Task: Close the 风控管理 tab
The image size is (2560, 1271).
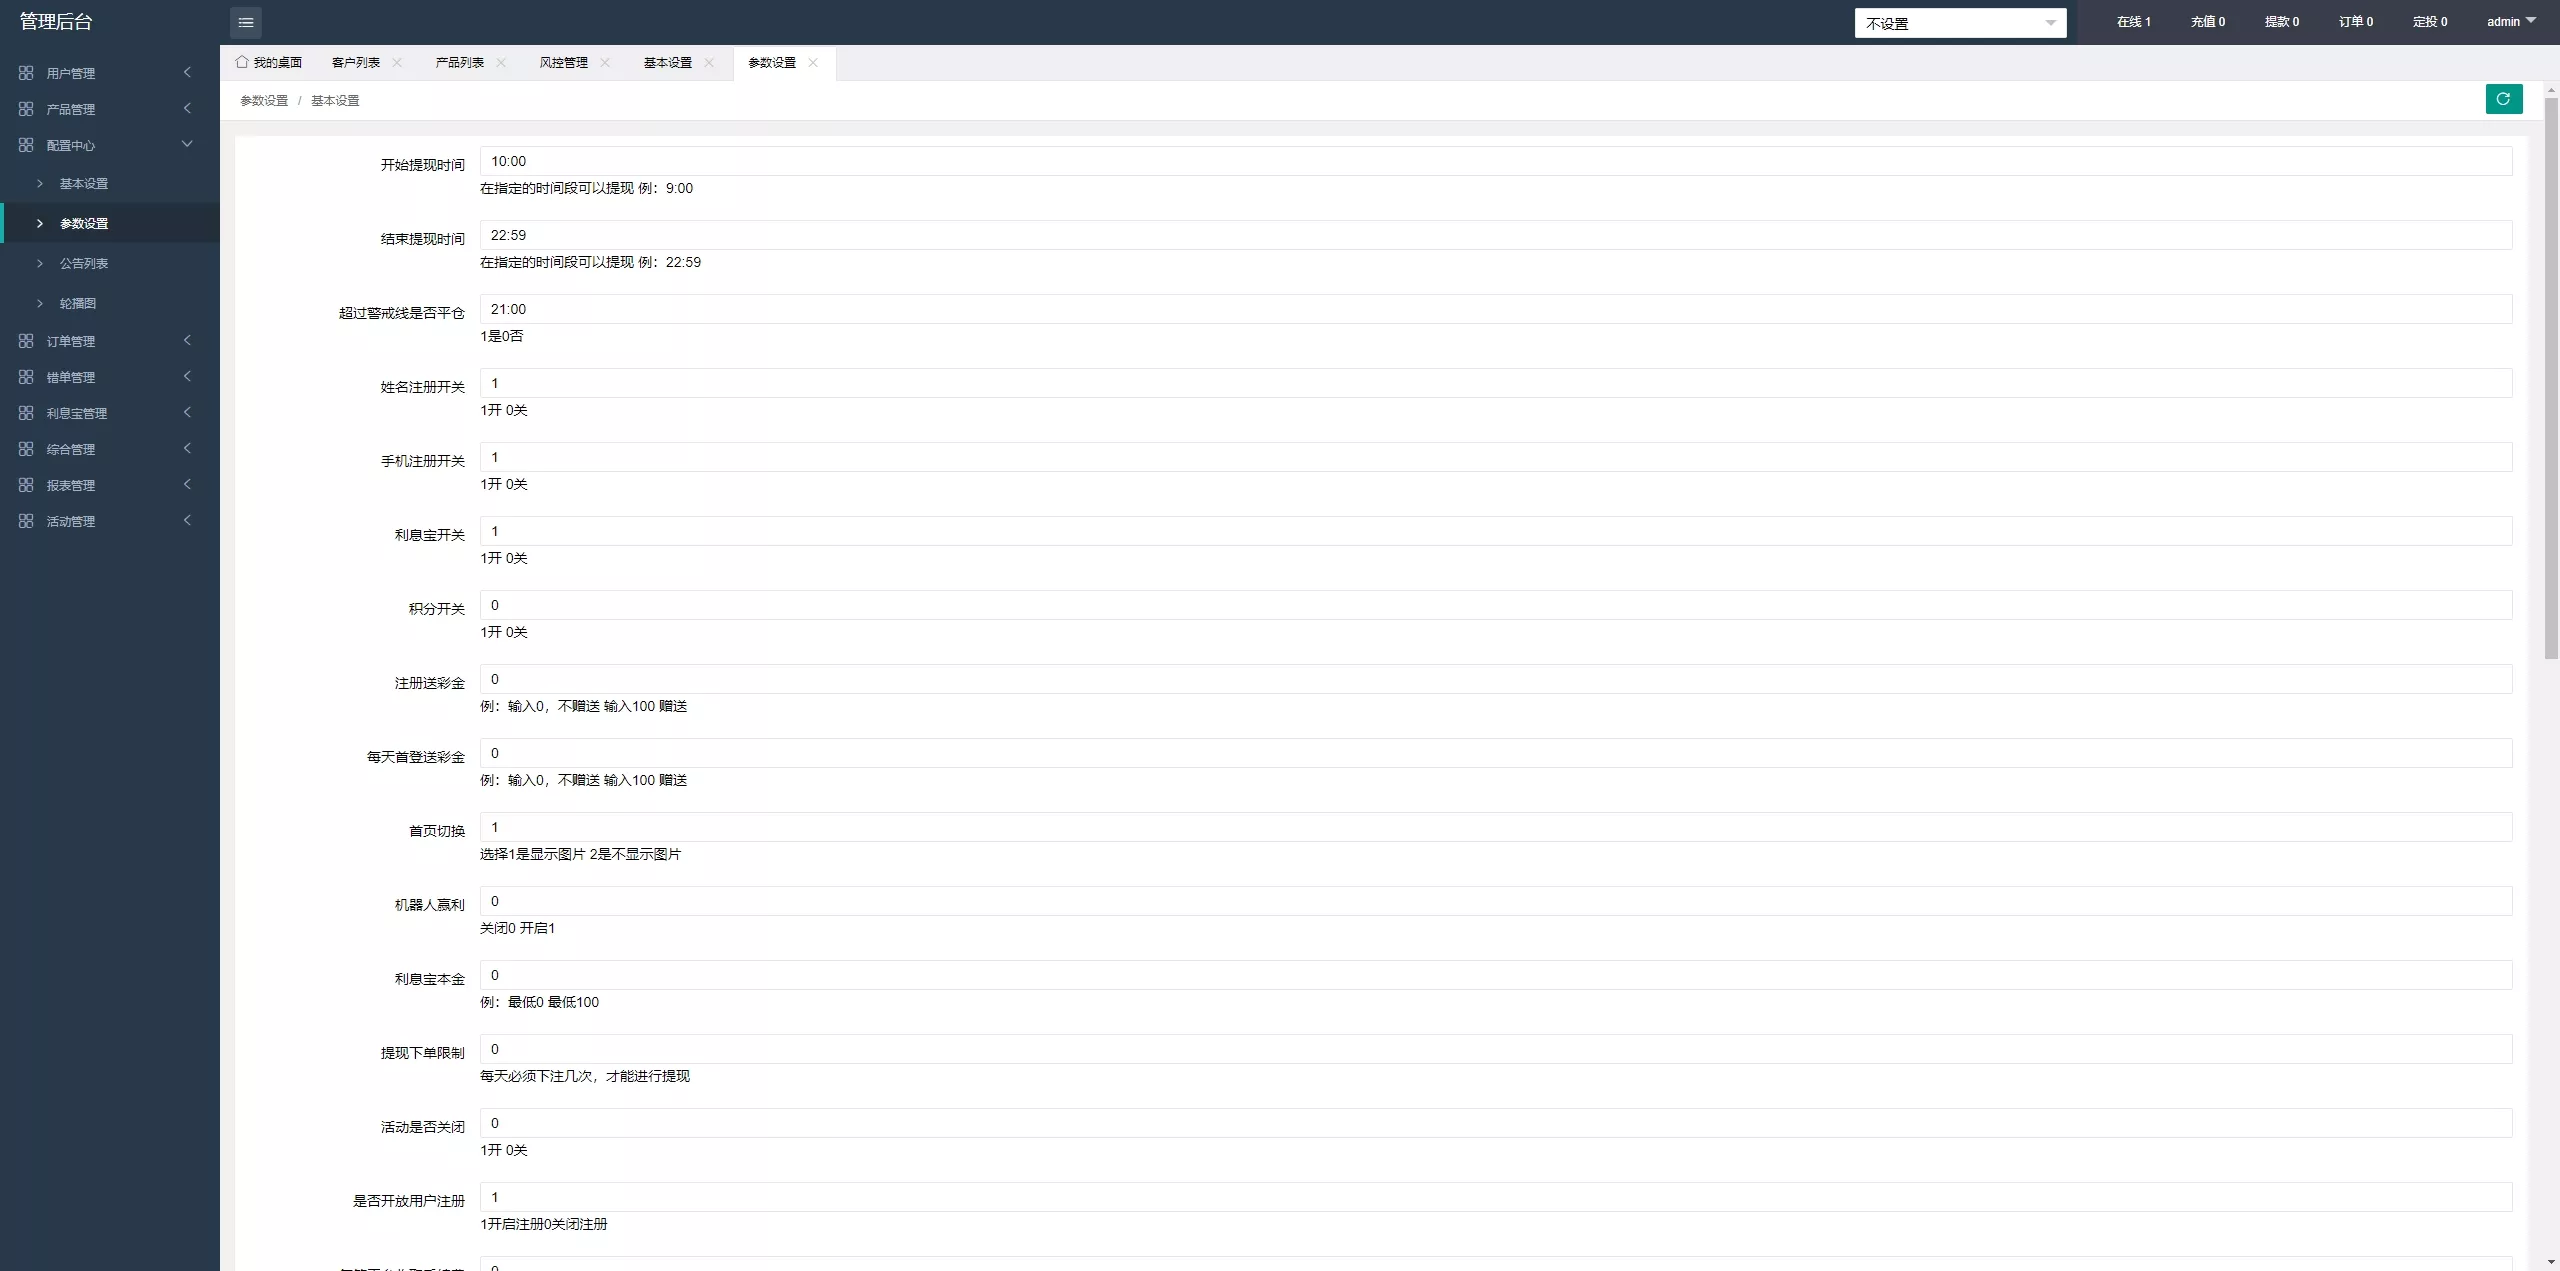Action: (605, 62)
